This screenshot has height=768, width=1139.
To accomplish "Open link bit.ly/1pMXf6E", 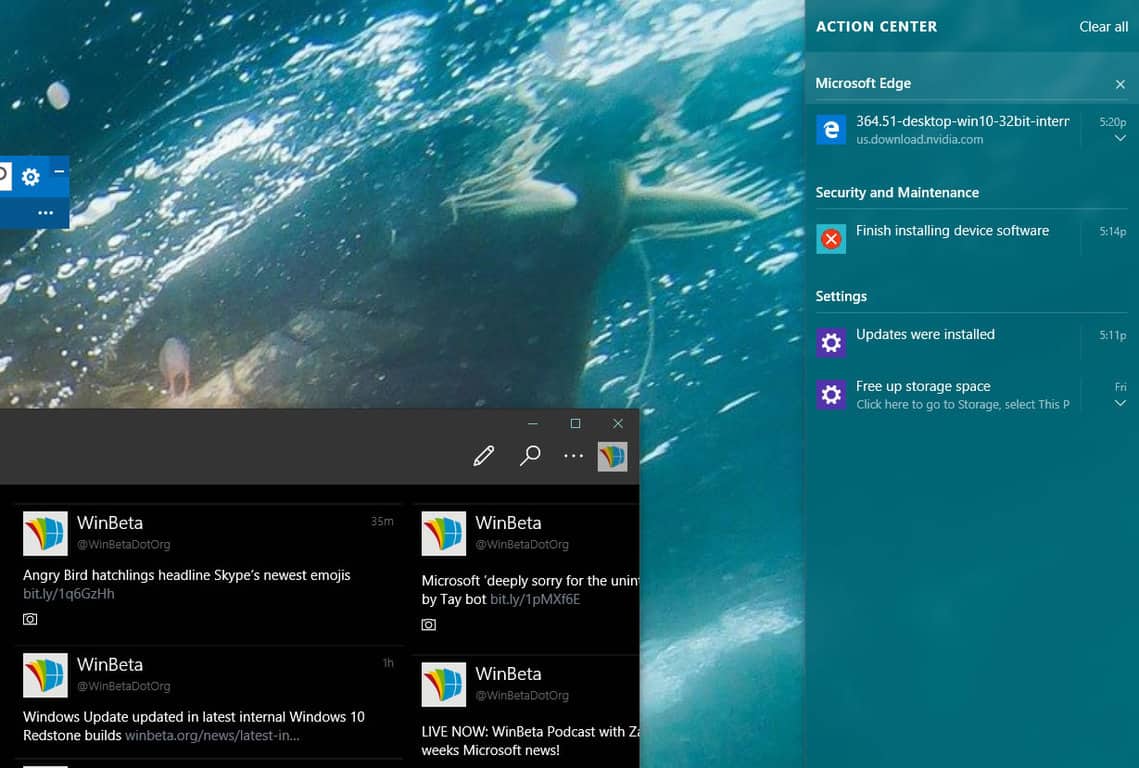I will click(535, 599).
